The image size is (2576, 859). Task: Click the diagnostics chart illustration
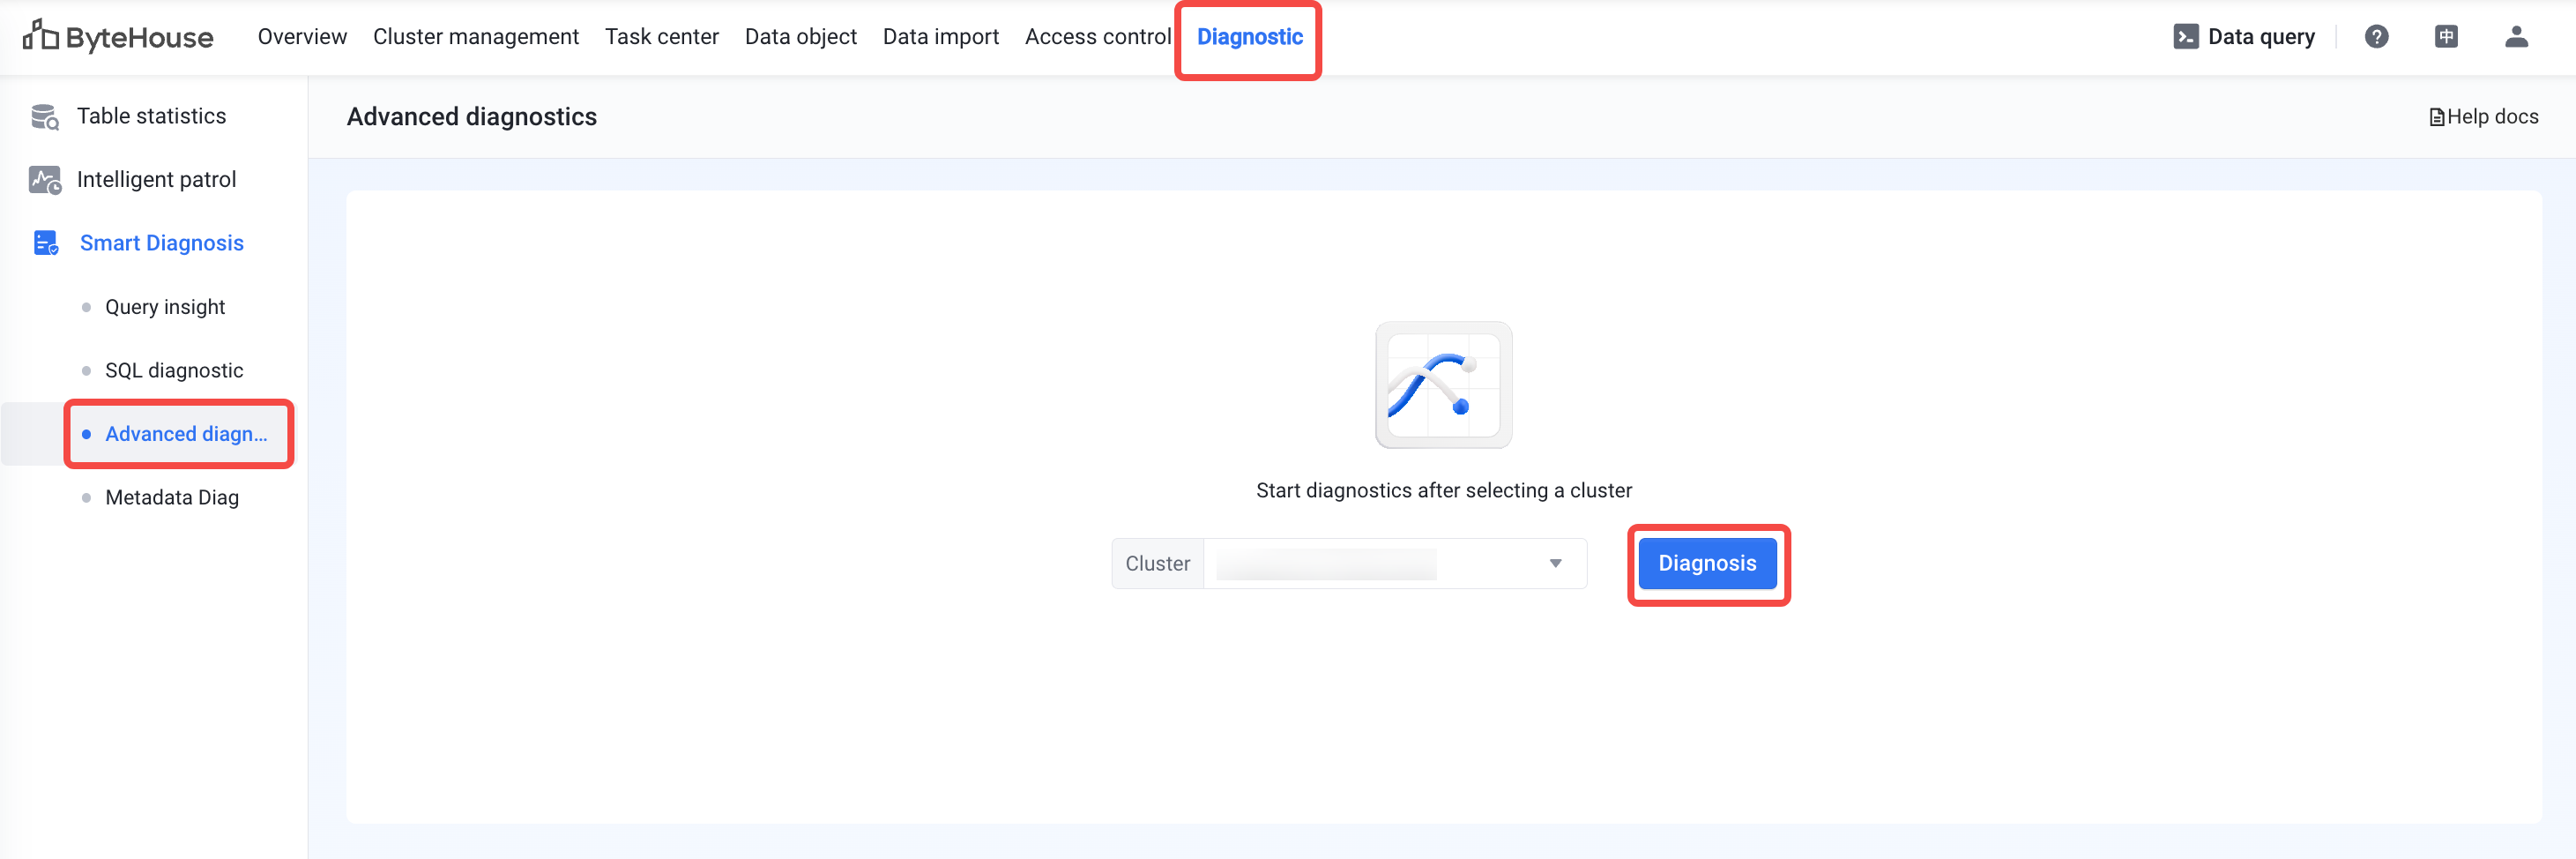pyautogui.click(x=1443, y=385)
